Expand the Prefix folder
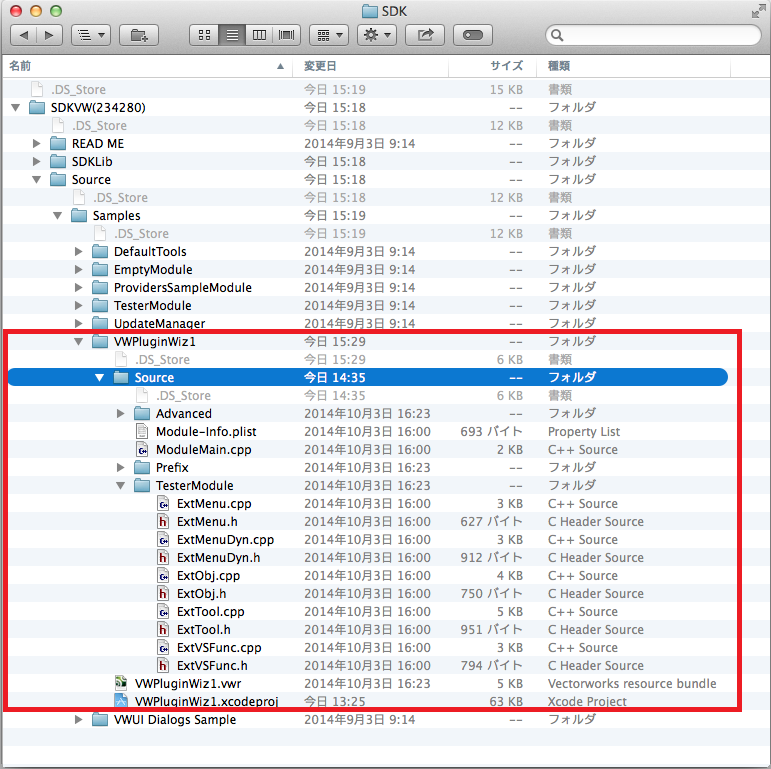The height and width of the screenshot is (769, 771). pyautogui.click(x=120, y=468)
